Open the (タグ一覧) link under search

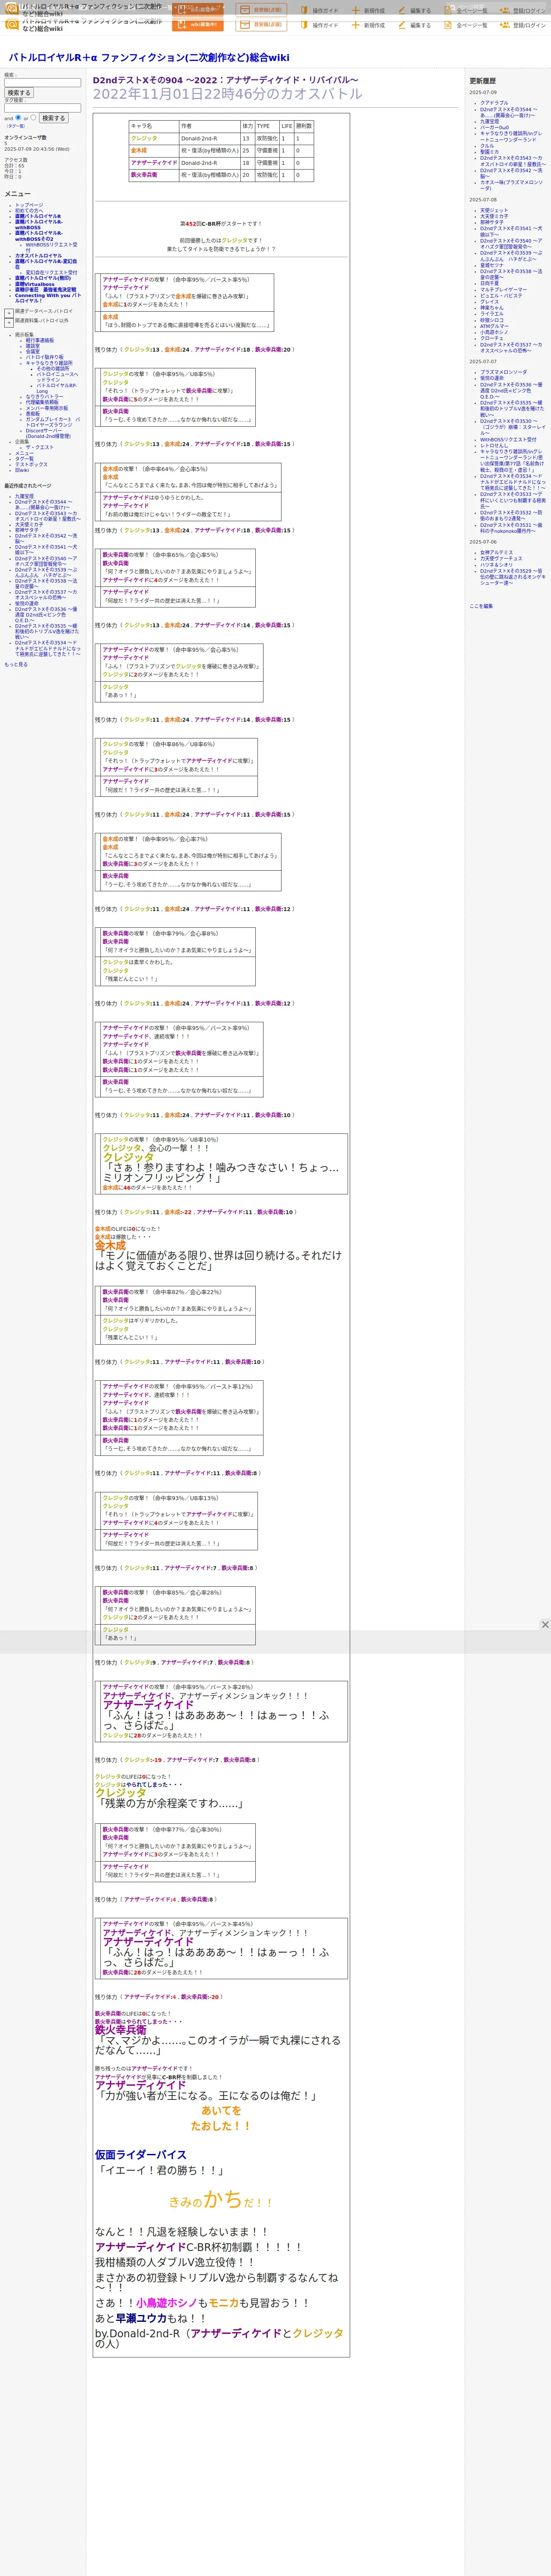16,126
